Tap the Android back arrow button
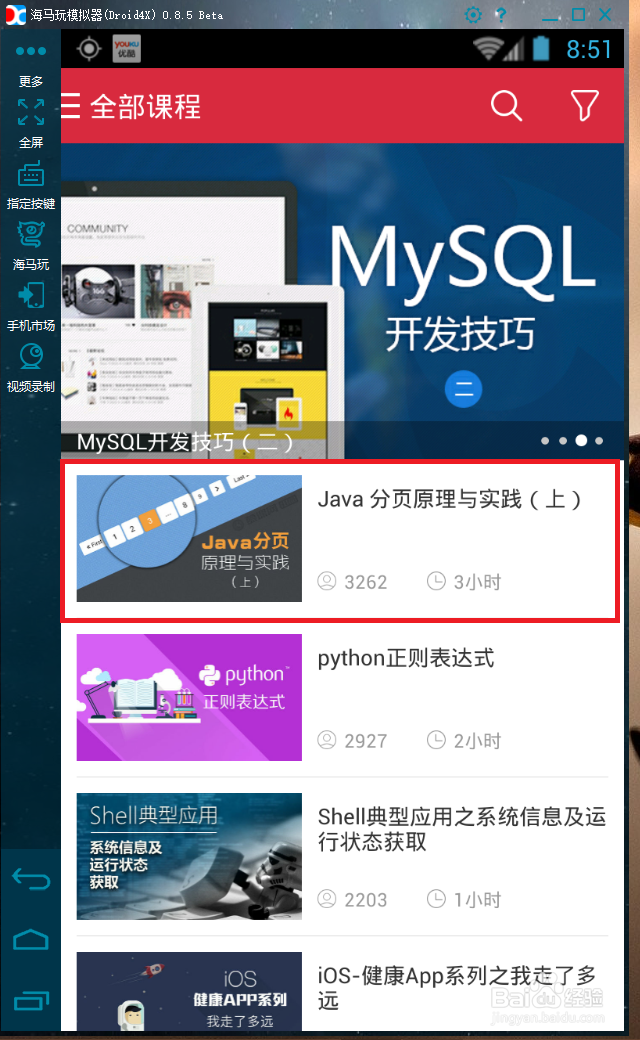Viewport: 640px width, 1040px height. pos(31,879)
